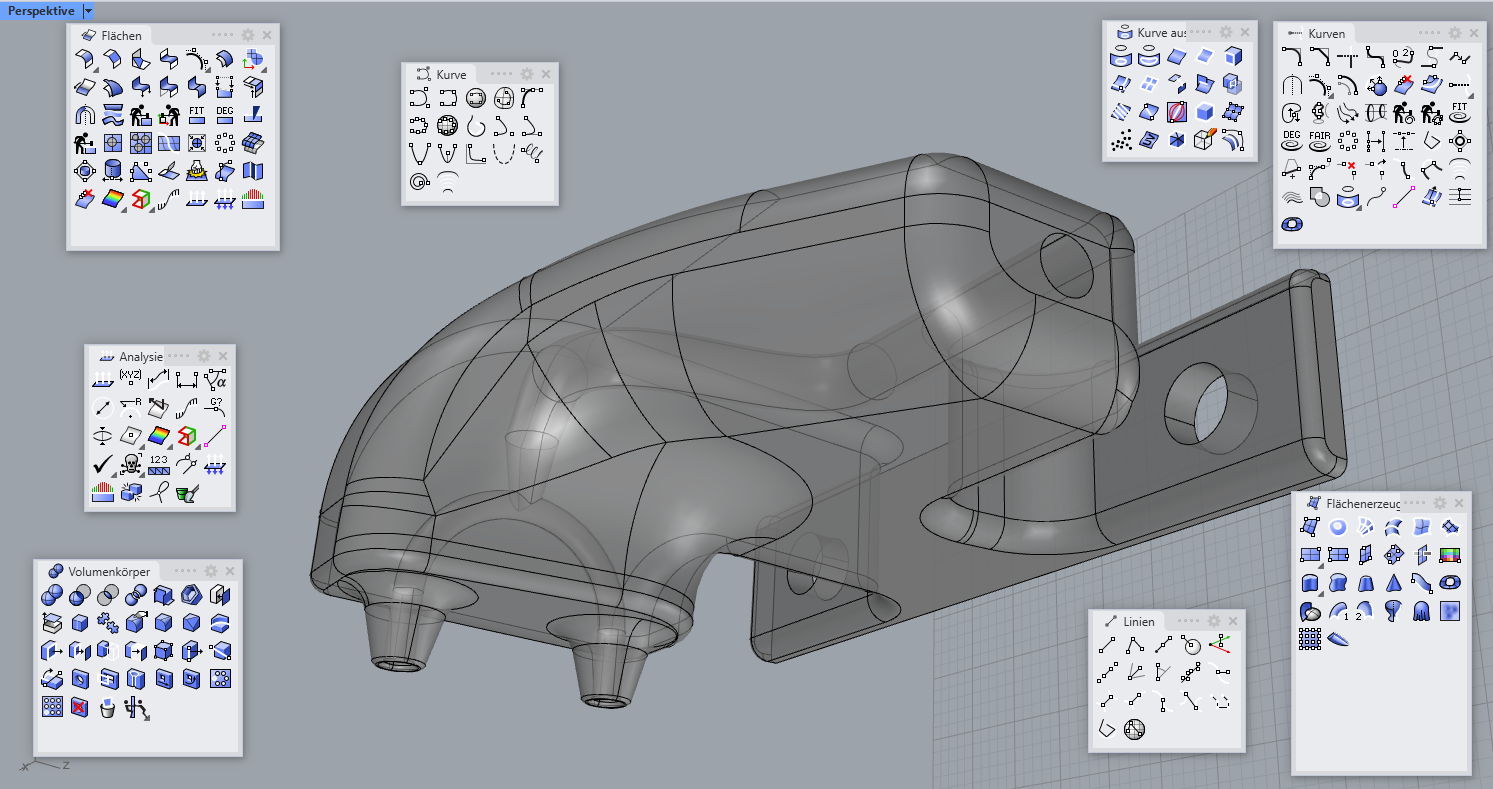Click the drag grip dots on Analysie panel
Viewport: 1493px width, 789px height.
pyautogui.click(x=181, y=356)
